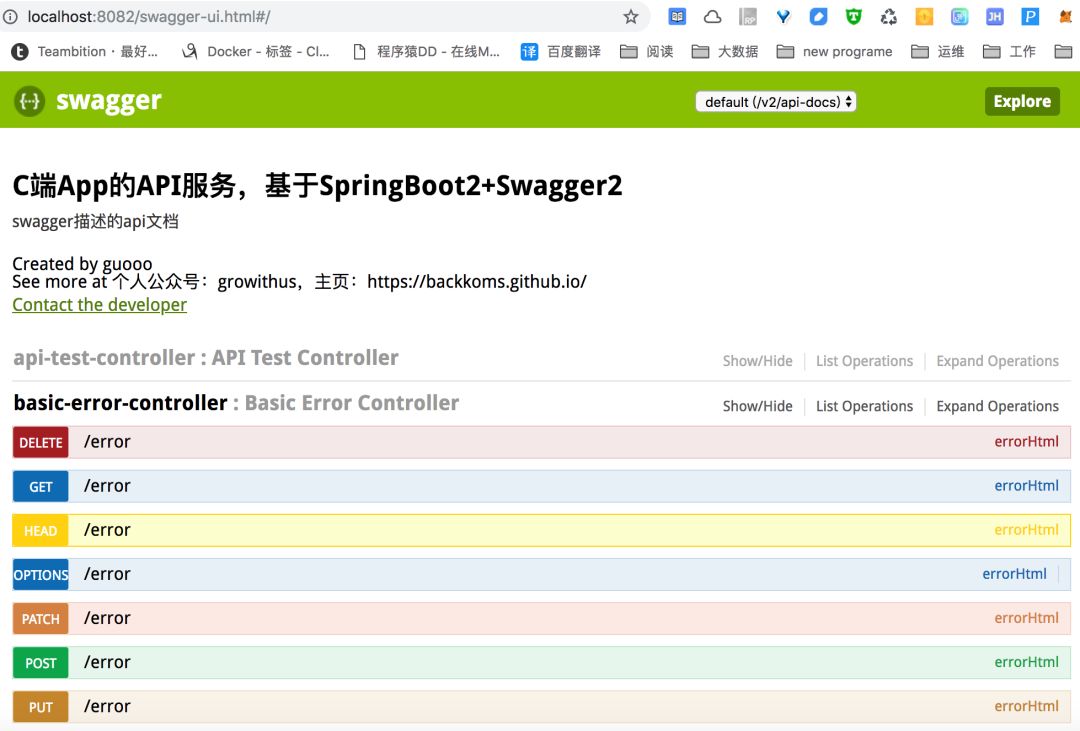Open the default /v2/api-docs dropdown
This screenshot has height=731, width=1080.
click(776, 101)
